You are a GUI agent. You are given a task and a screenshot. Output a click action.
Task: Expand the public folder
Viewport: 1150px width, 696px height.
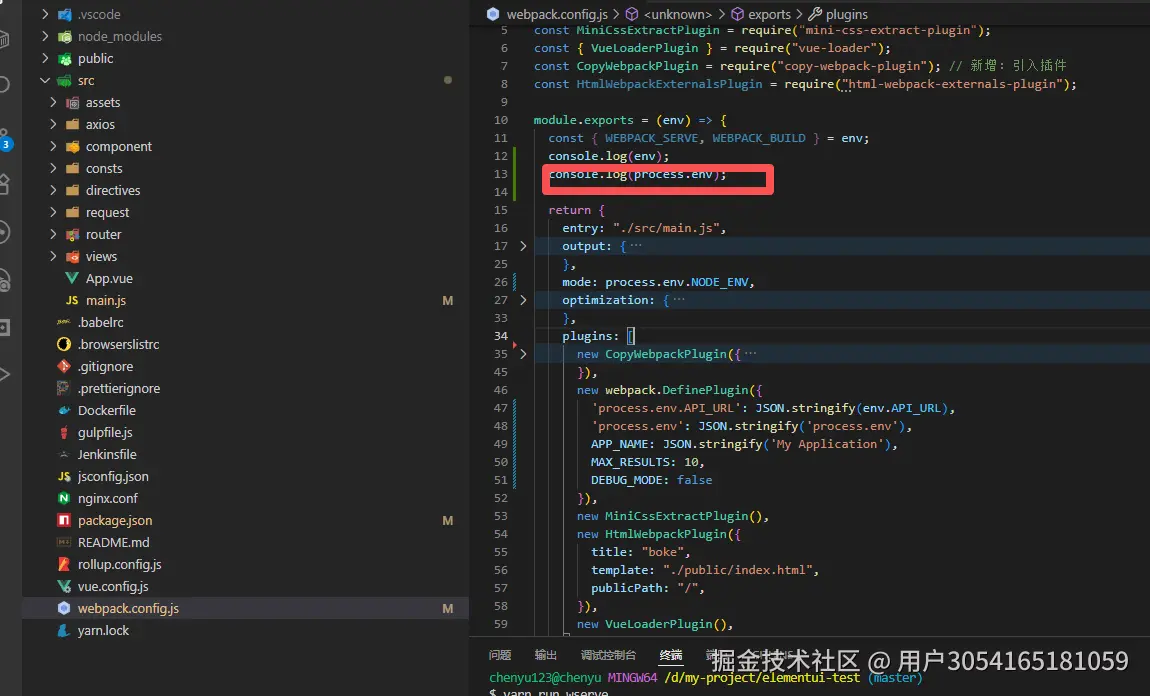pos(45,58)
